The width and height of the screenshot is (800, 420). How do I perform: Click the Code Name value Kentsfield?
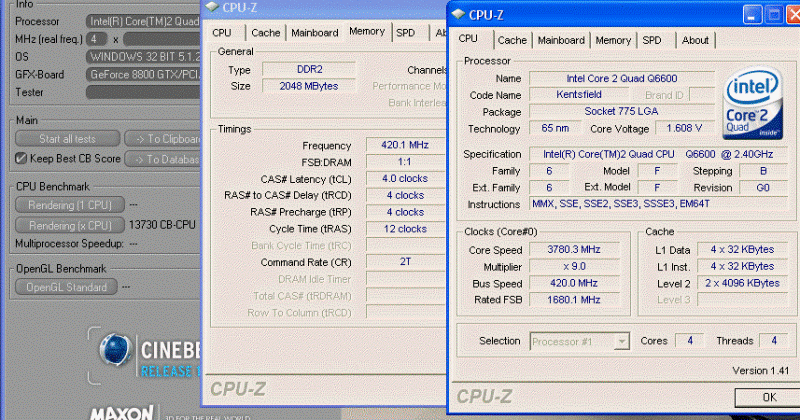(579, 94)
